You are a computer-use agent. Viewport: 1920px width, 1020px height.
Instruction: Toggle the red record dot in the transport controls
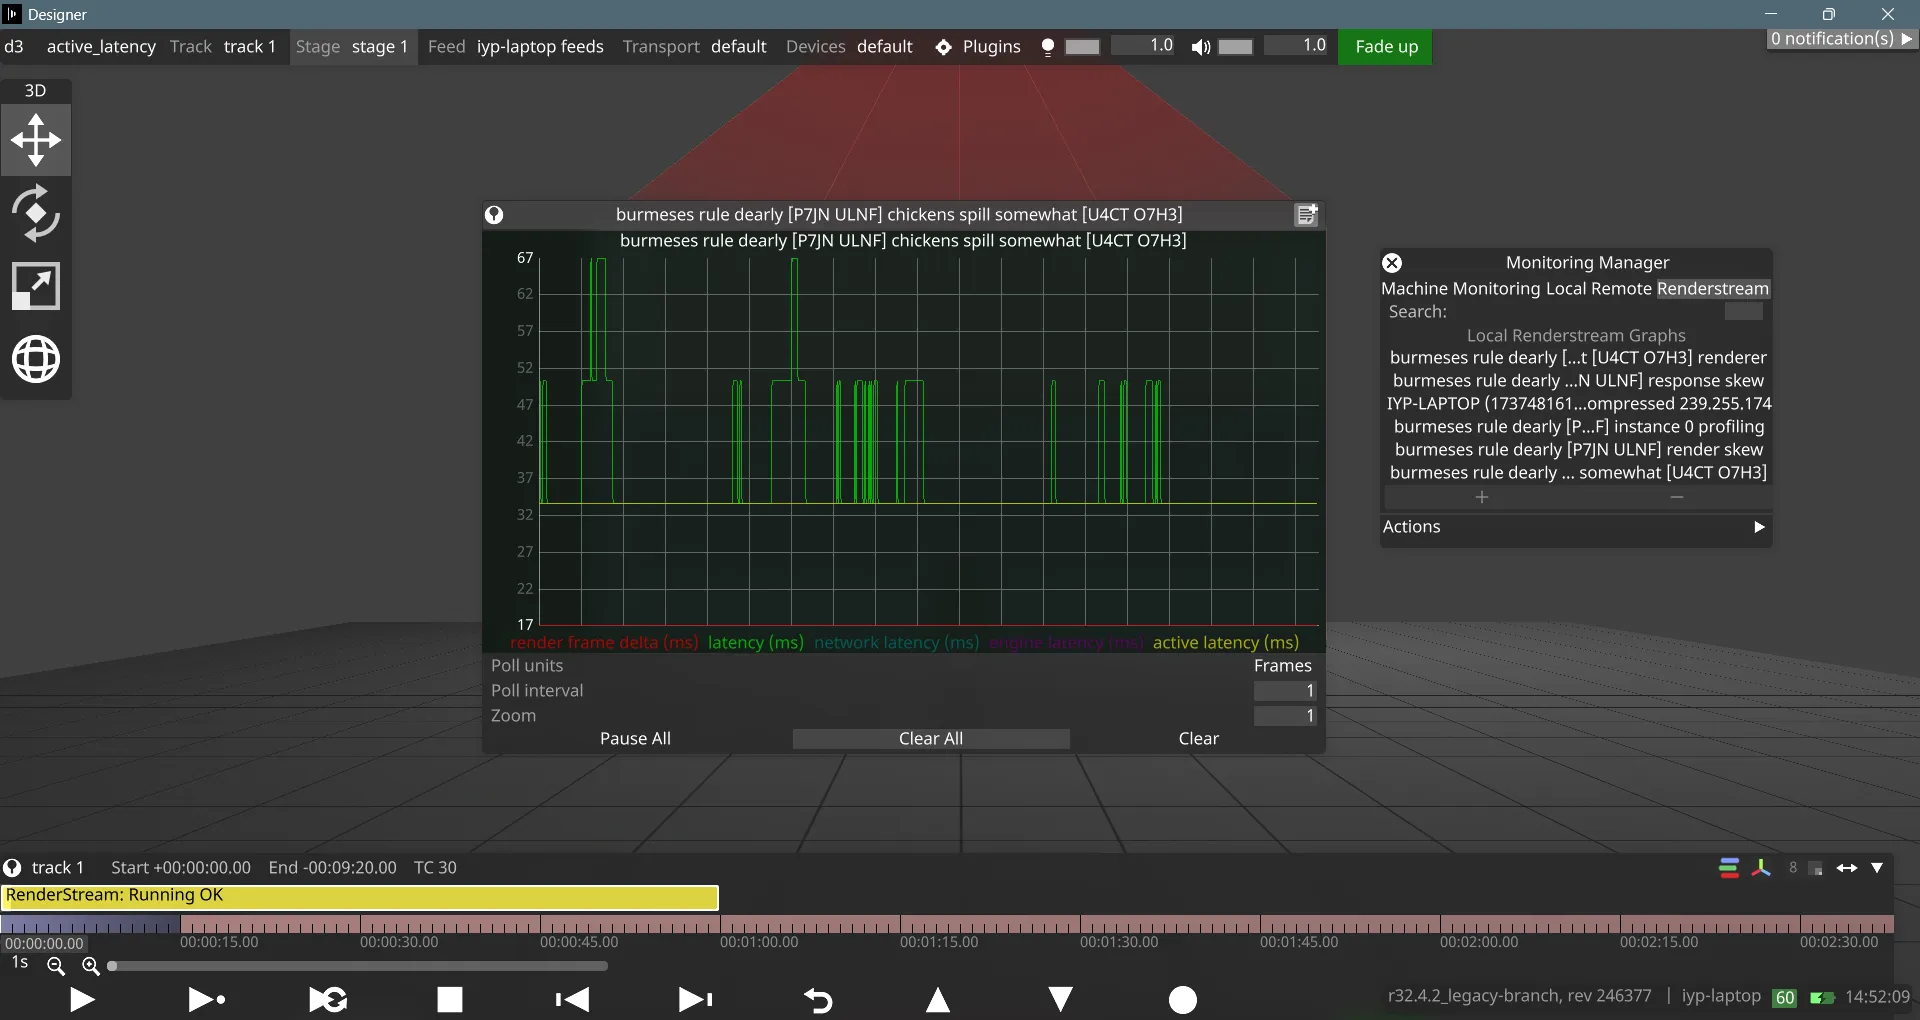point(1182,999)
